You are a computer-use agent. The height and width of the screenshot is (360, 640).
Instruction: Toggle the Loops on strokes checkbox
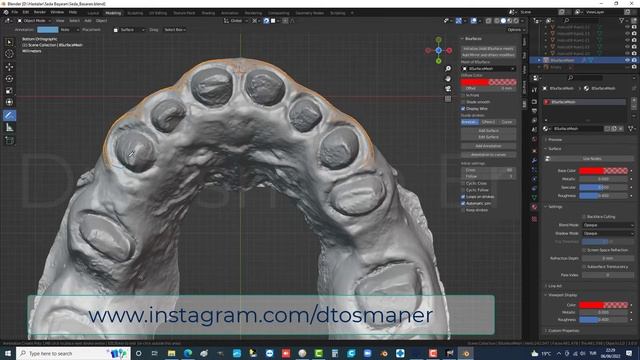463,196
